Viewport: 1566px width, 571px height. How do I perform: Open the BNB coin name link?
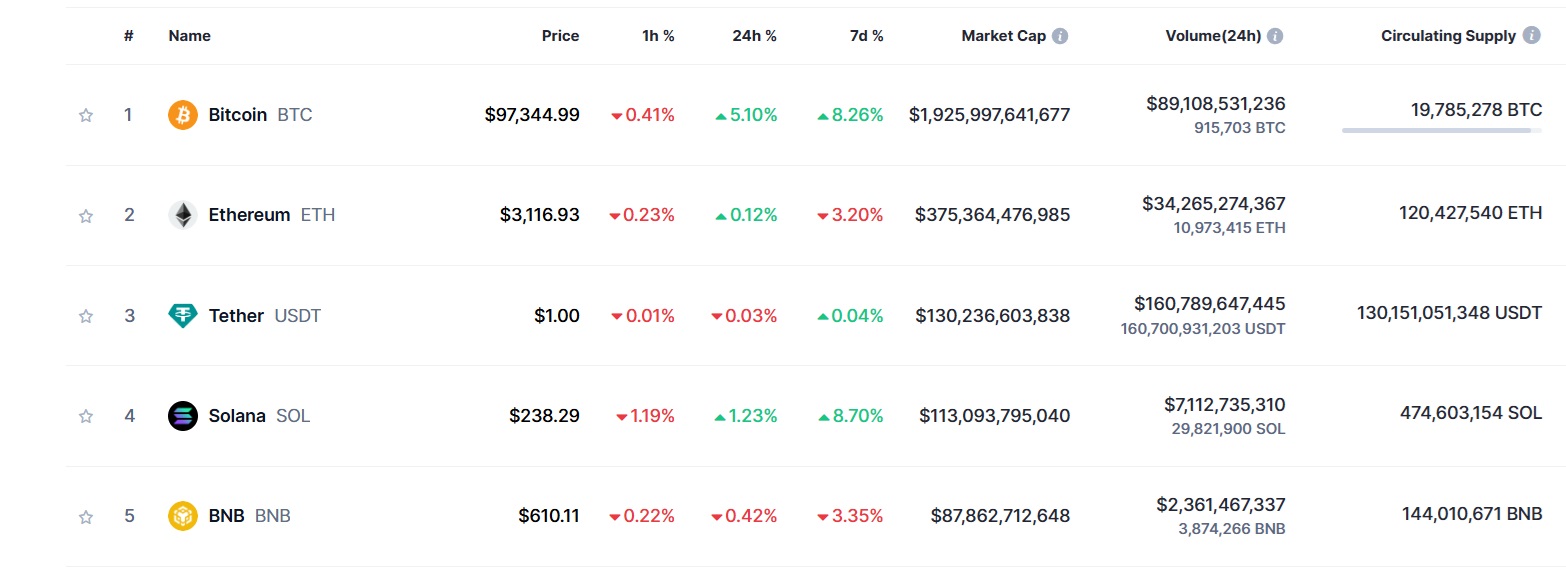click(x=250, y=516)
